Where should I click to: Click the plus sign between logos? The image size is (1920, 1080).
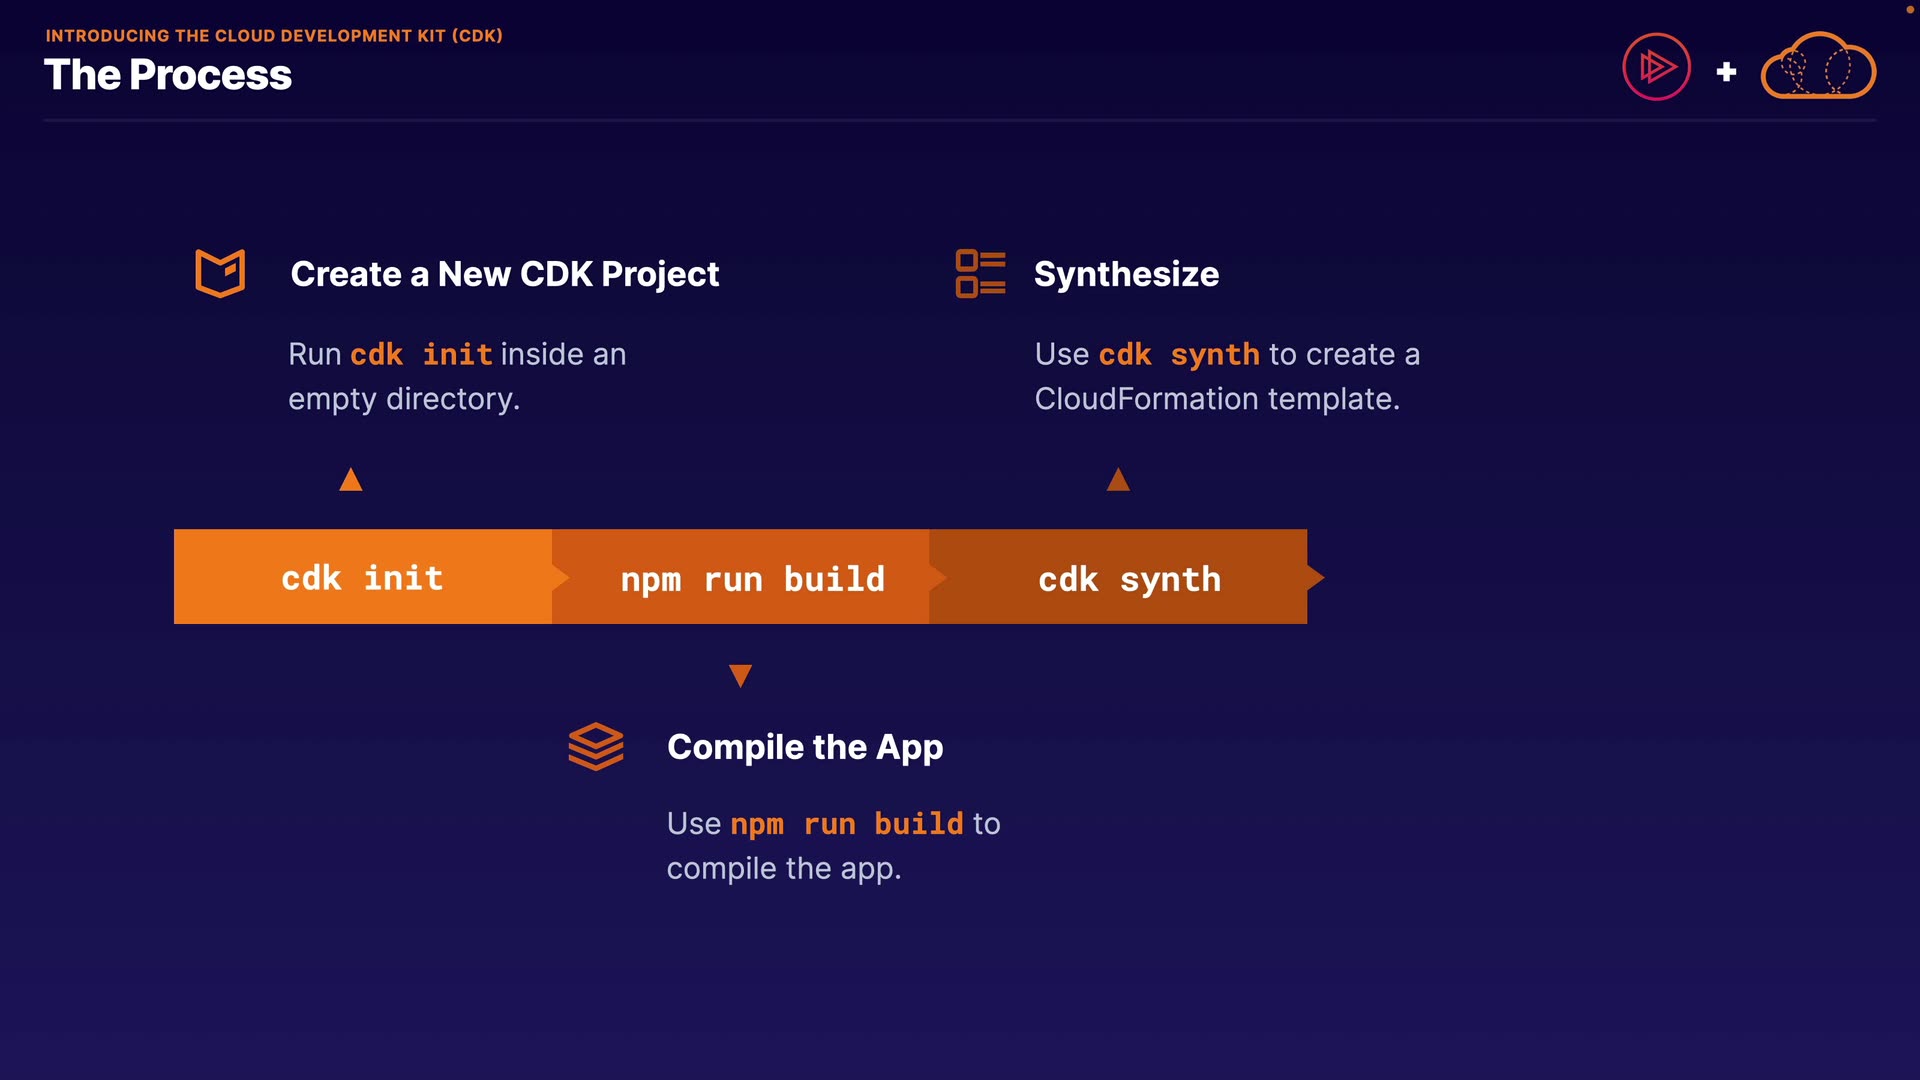point(1726,72)
